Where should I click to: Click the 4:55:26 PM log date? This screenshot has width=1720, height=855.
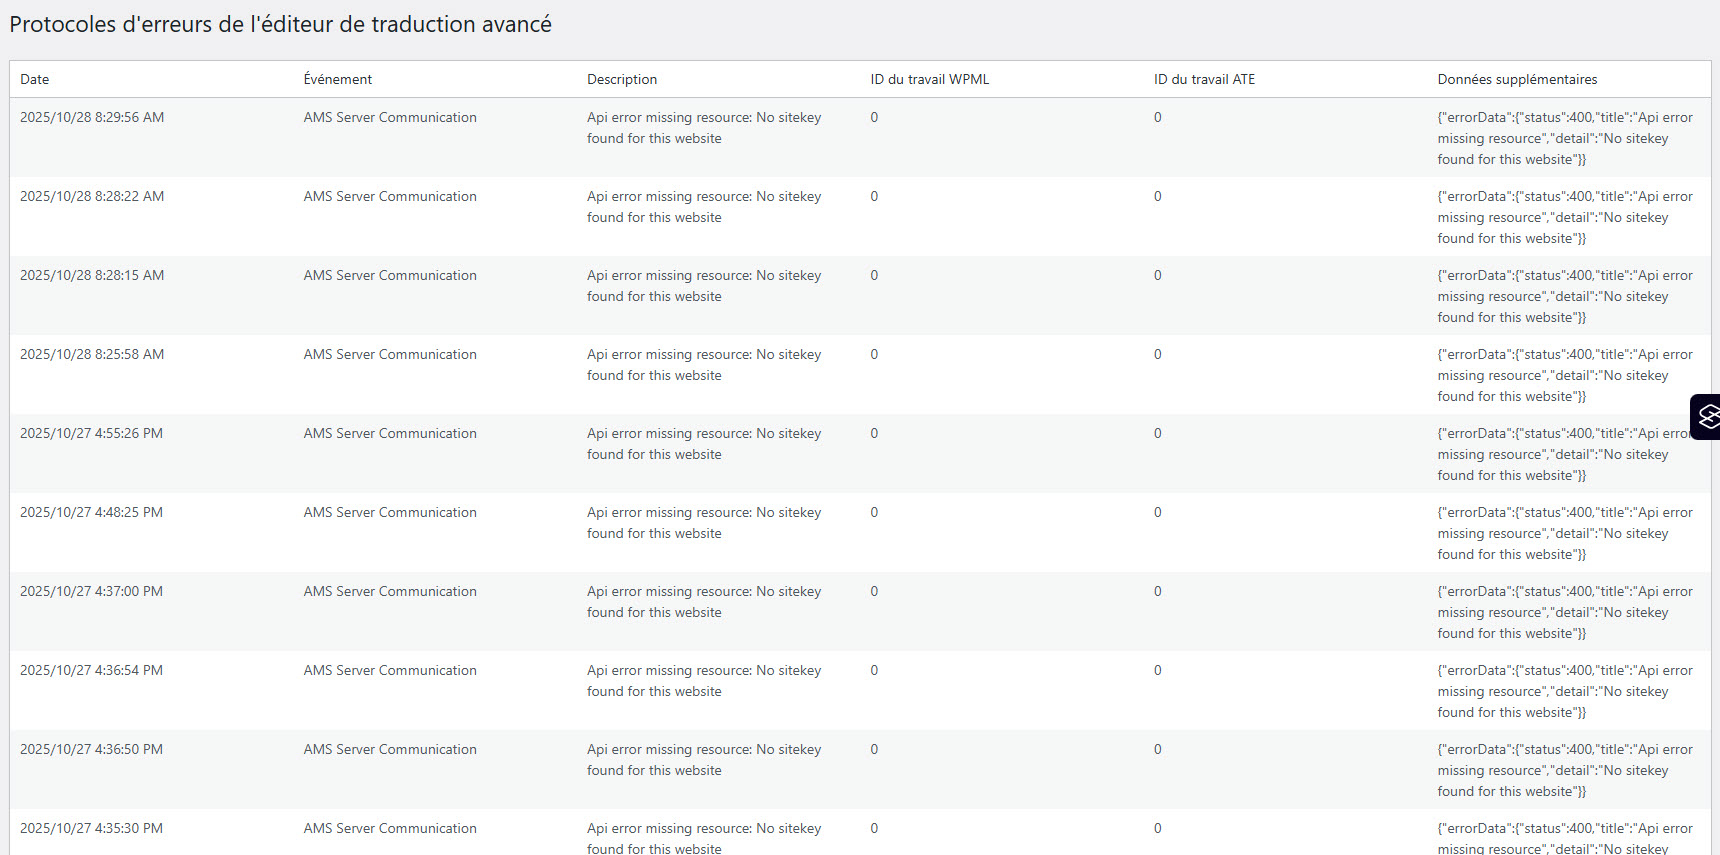(91, 433)
